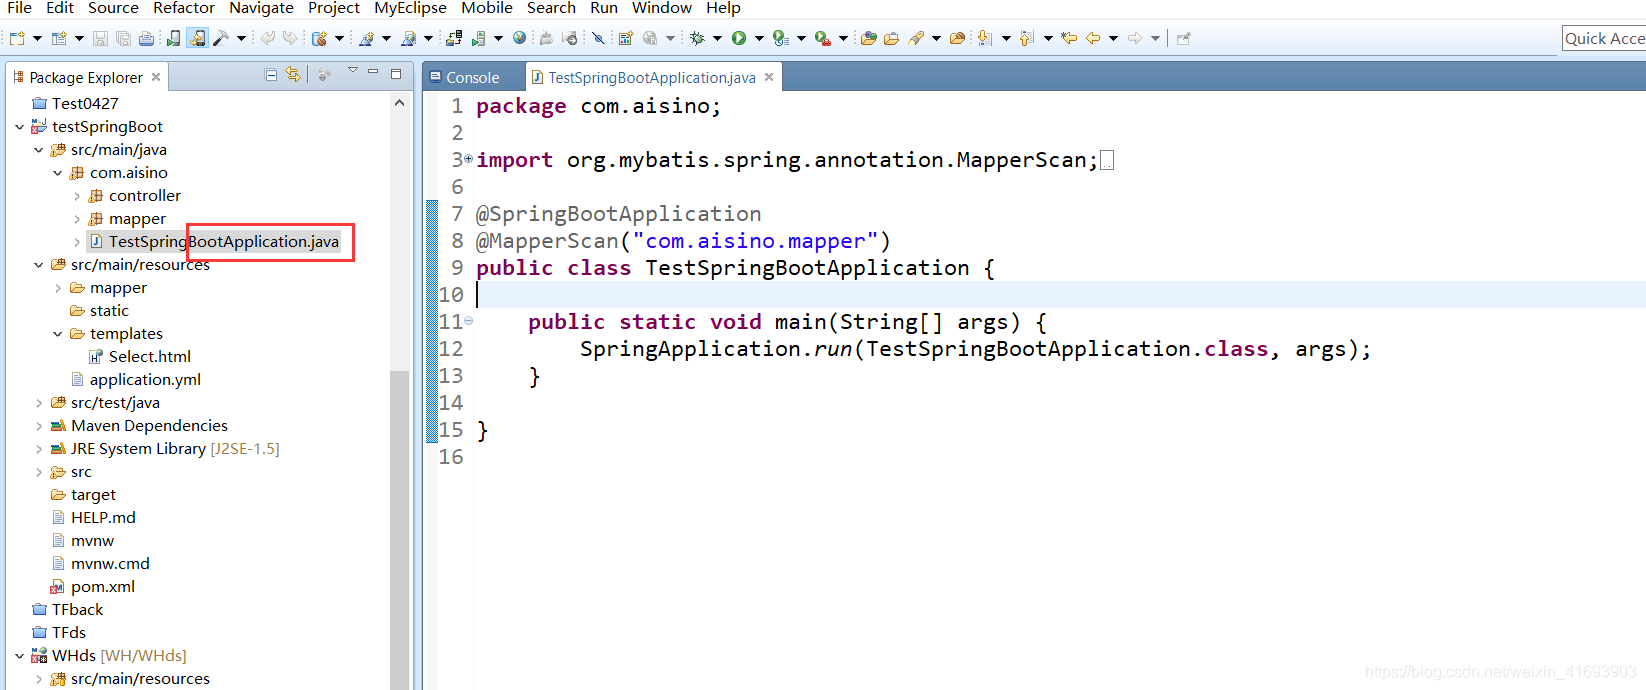Click the new Java class icon
Screen dimensions: 1646x690
click(x=319, y=38)
